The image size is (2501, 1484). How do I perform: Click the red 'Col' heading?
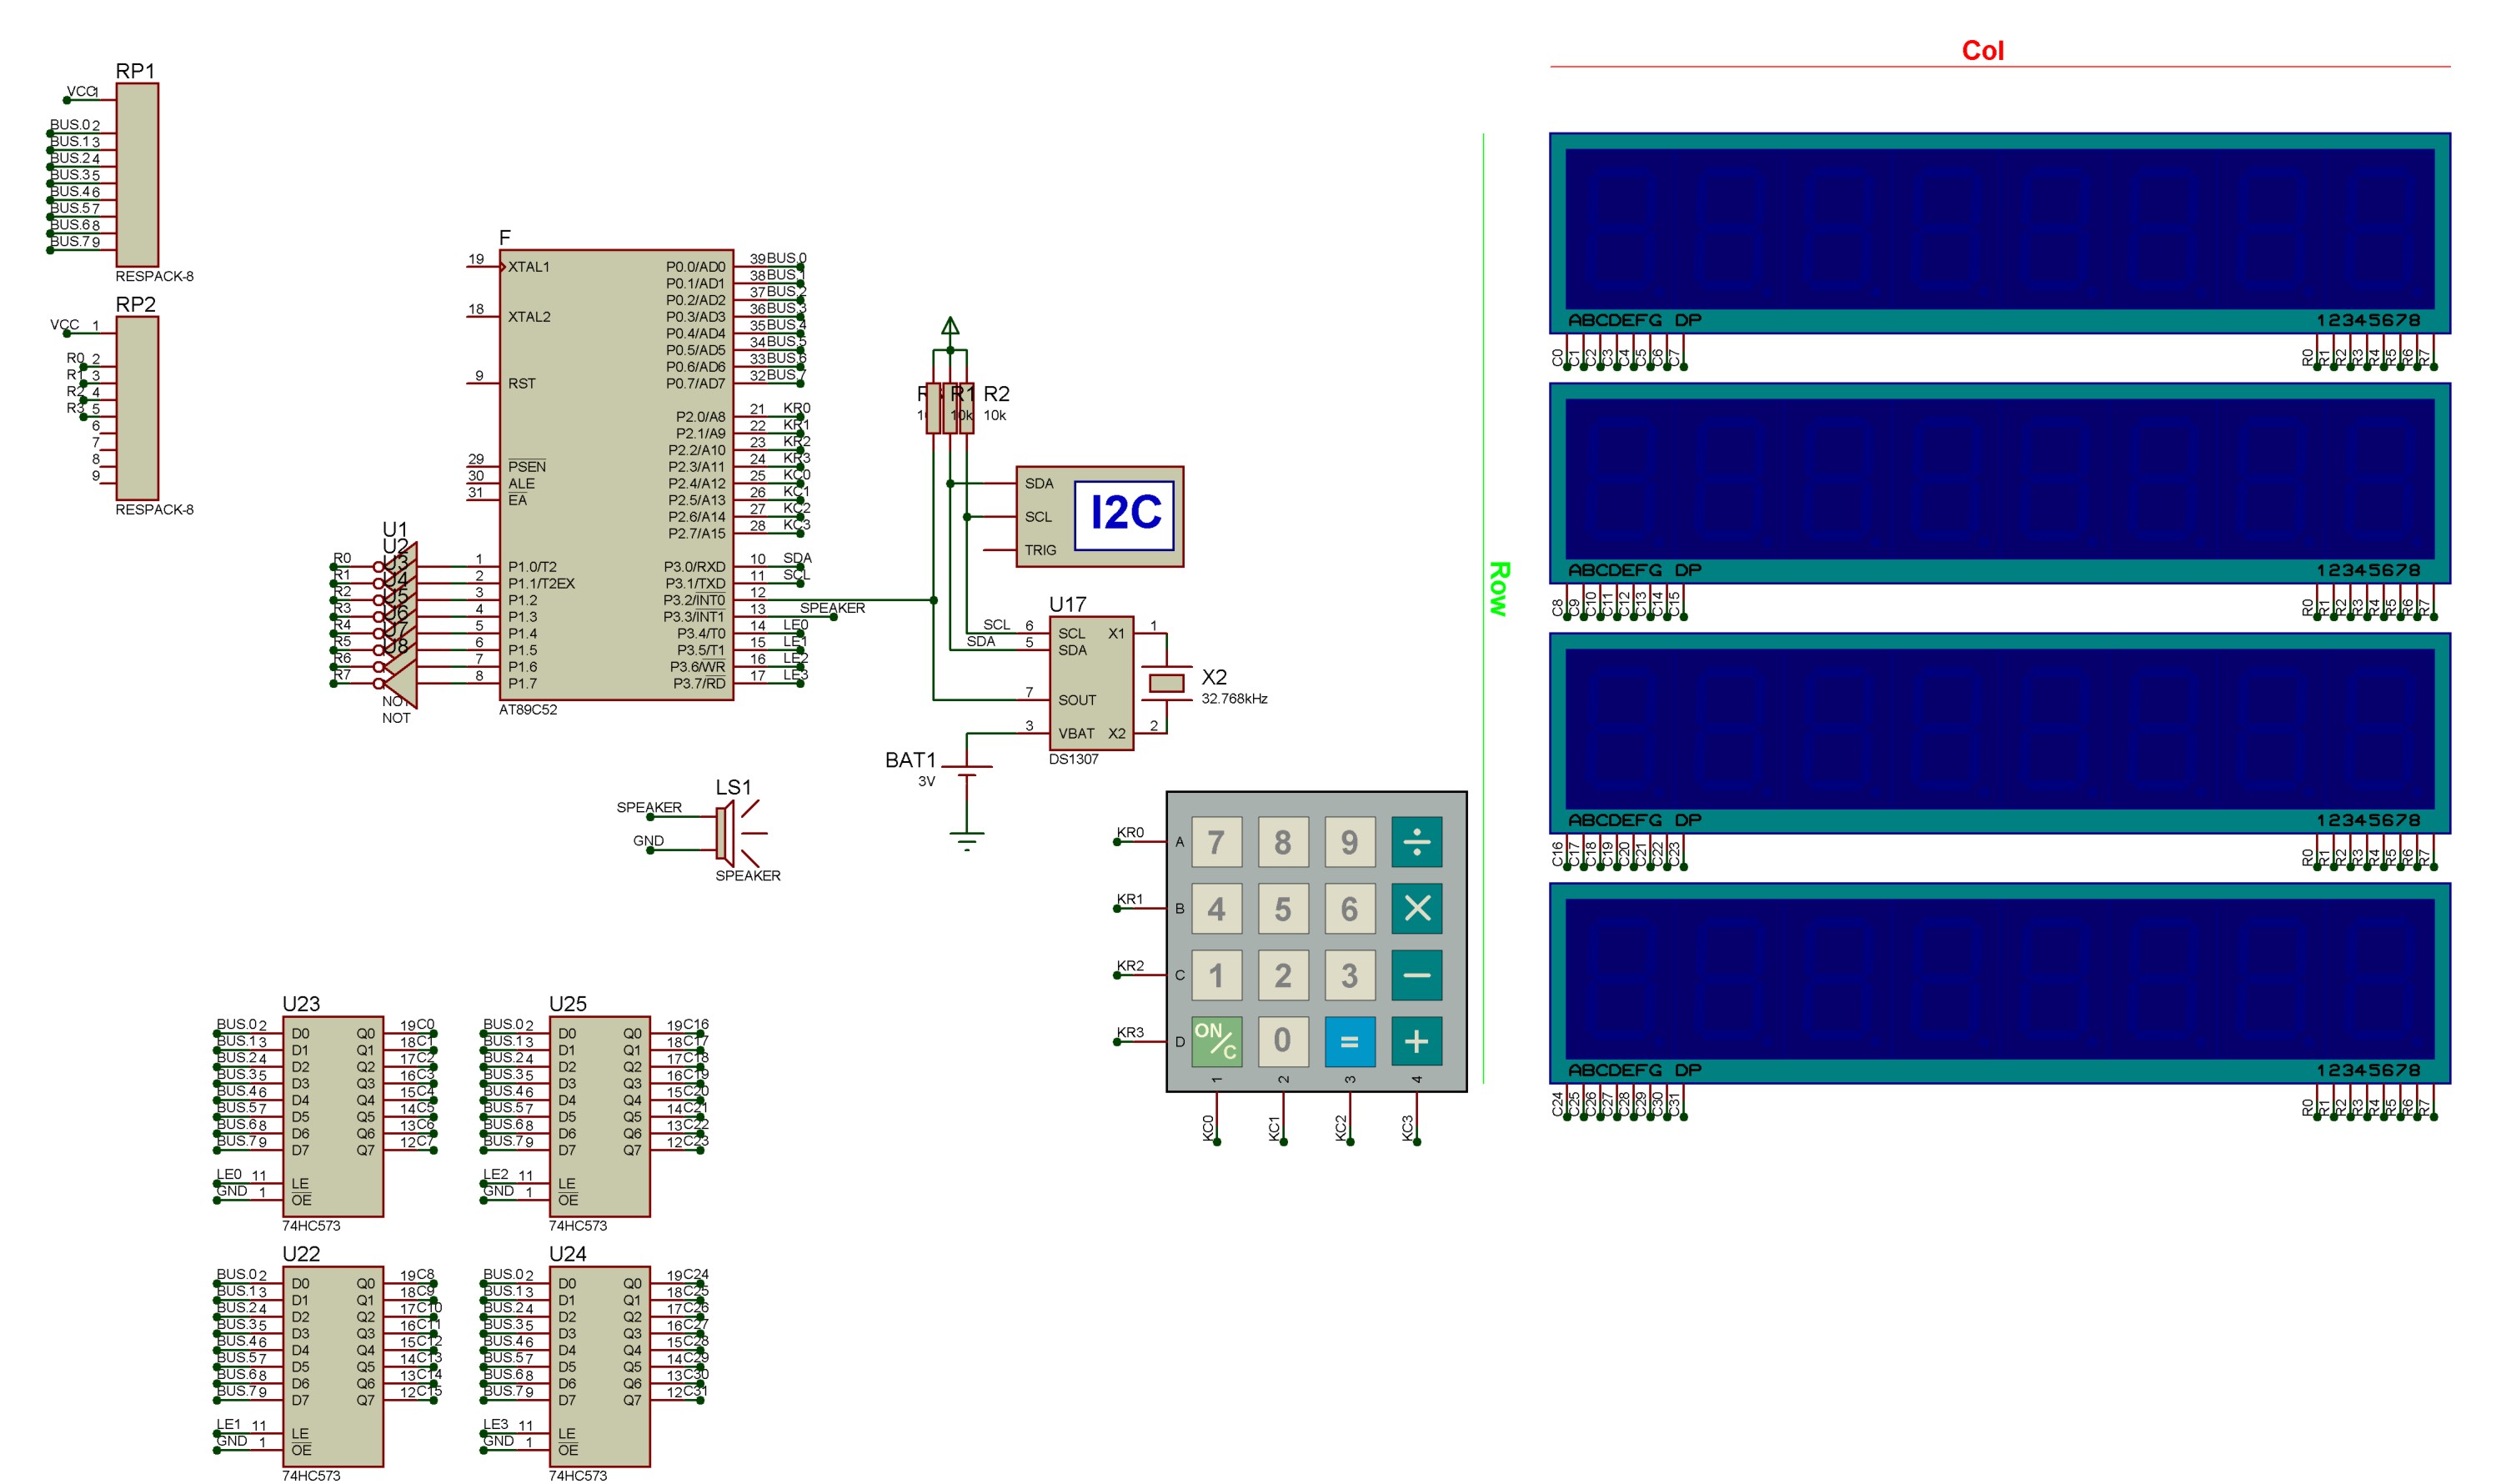click(1982, 50)
